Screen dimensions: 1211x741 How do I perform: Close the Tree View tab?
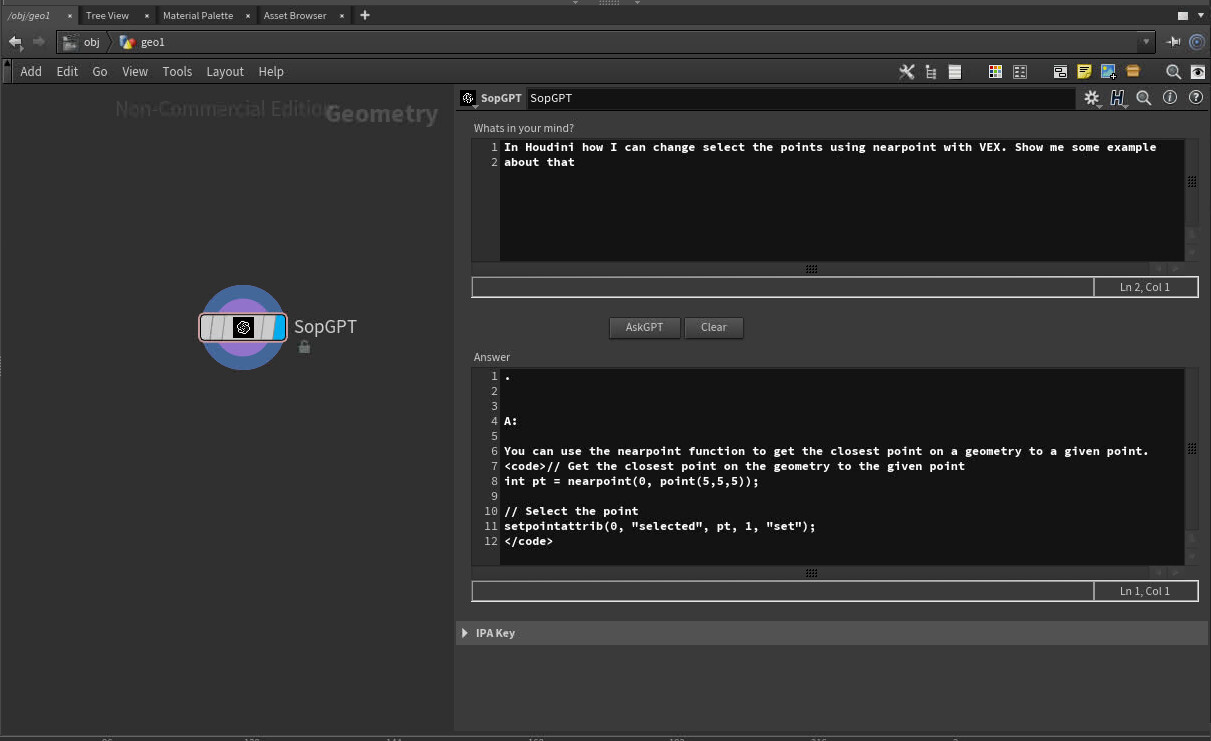tap(147, 16)
